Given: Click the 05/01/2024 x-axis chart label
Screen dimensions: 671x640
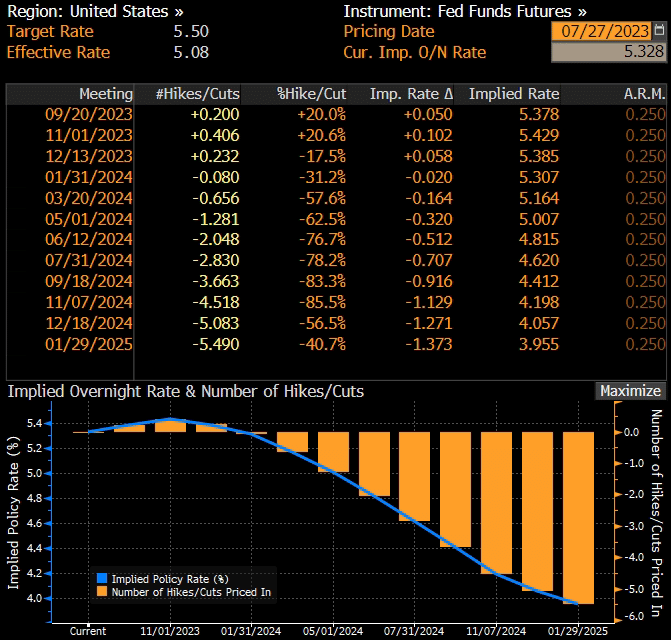Looking at the screenshot, I should click(333, 631).
